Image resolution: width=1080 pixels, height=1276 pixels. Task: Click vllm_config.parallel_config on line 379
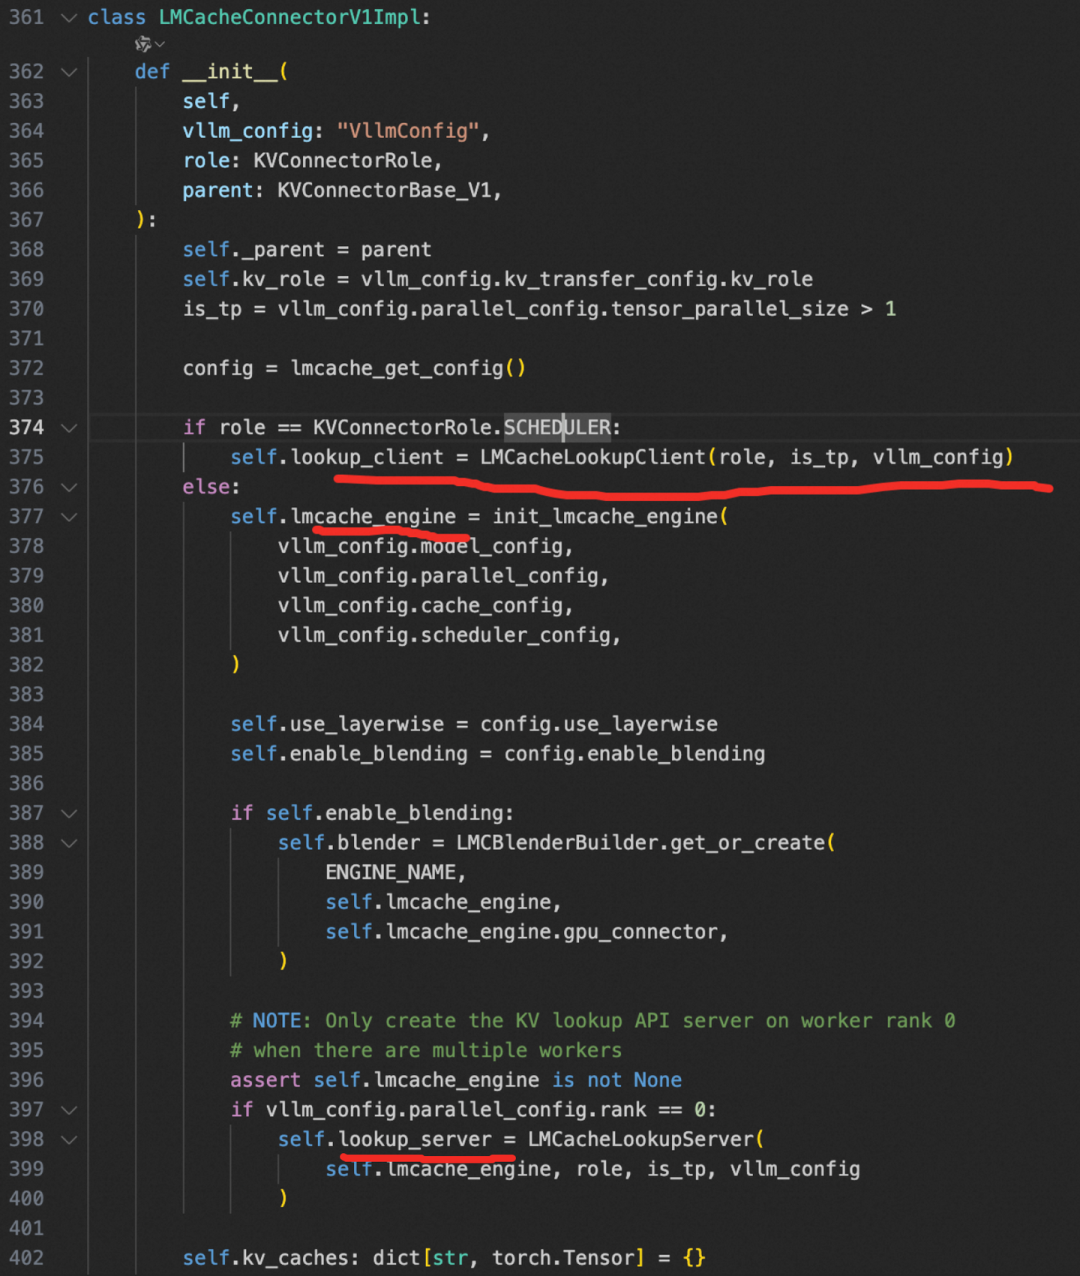coord(438,576)
